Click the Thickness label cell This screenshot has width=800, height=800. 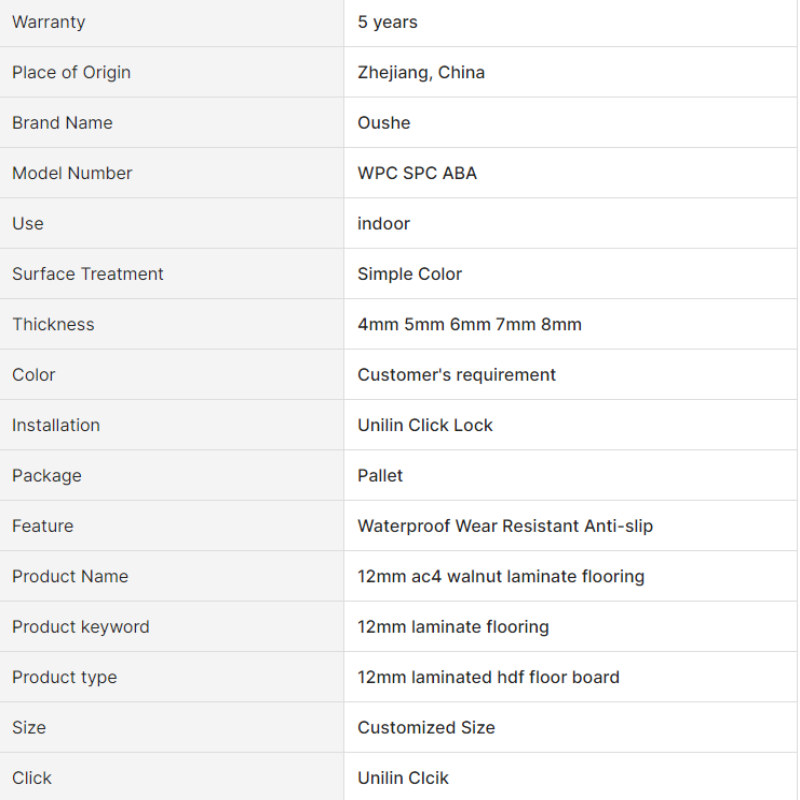(171, 324)
